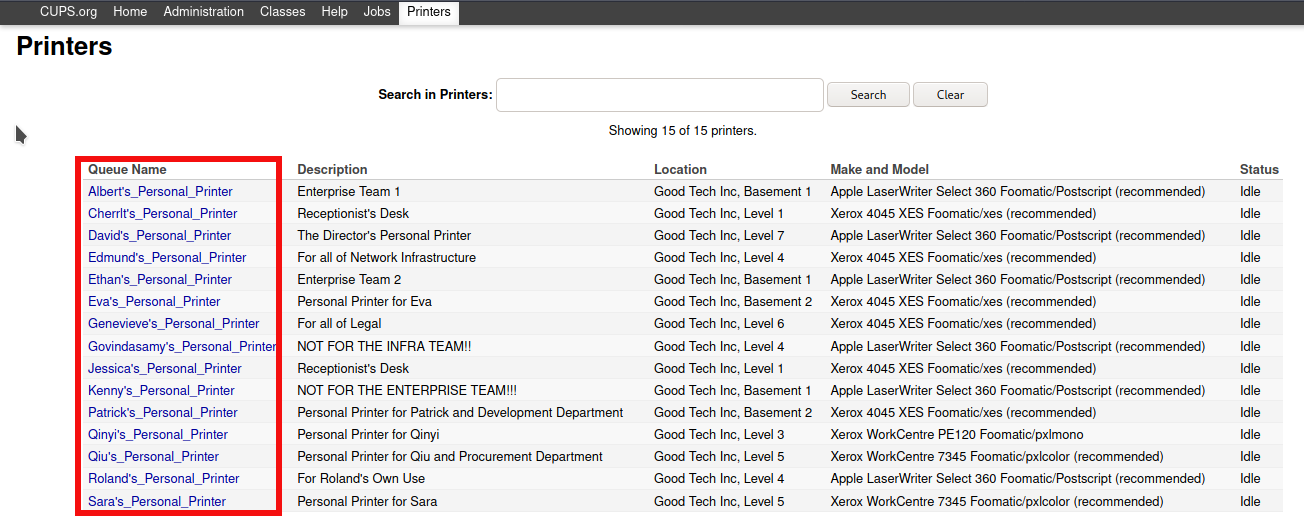Open the CUPS.org home link
The height and width of the screenshot is (522, 1304).
click(68, 12)
